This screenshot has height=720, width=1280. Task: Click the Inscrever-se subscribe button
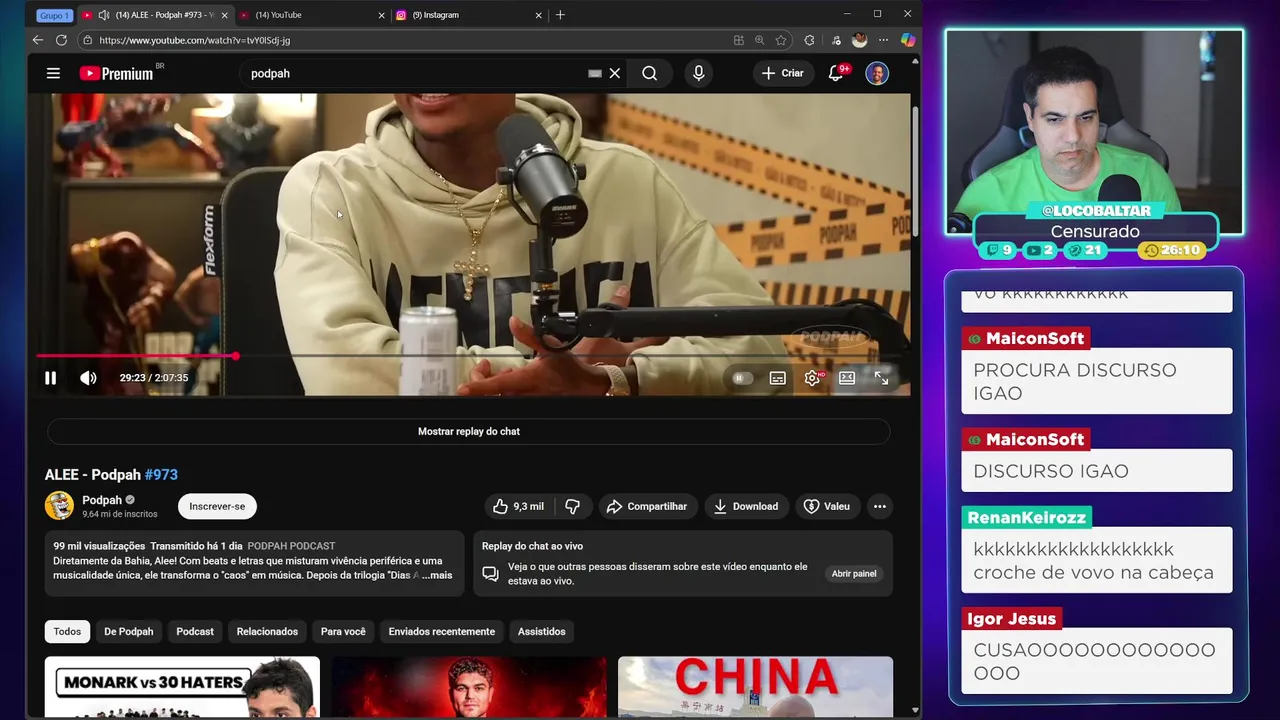(217, 506)
